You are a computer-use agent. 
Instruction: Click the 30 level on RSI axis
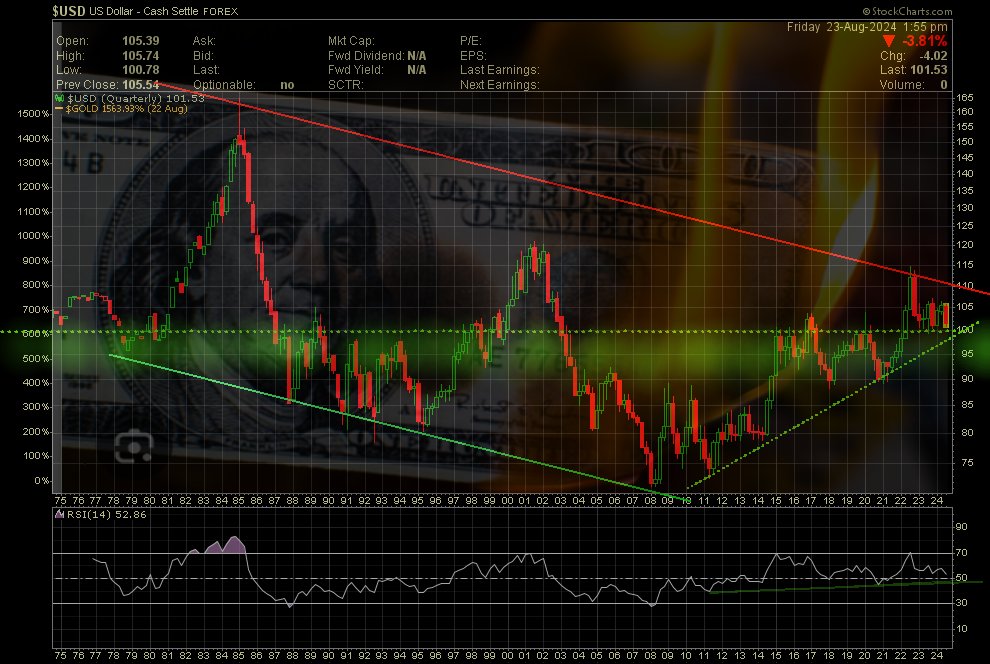click(x=962, y=603)
